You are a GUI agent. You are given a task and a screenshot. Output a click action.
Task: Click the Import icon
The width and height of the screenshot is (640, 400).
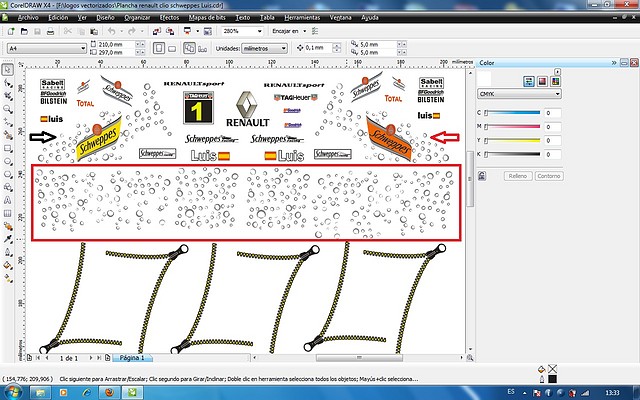tap(157, 31)
